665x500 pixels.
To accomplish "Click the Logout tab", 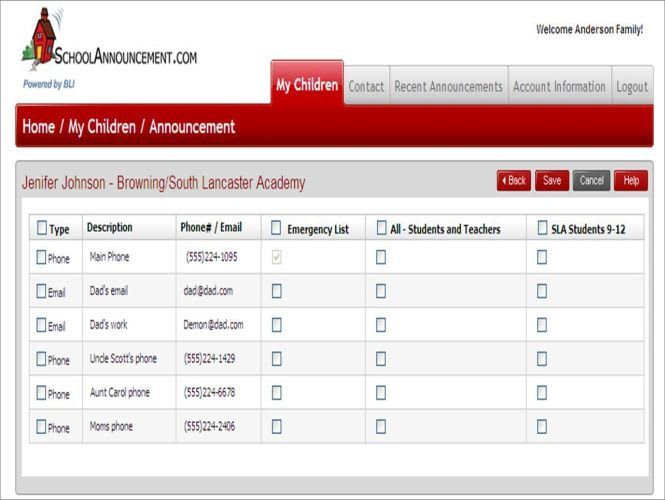I will 632,86.
